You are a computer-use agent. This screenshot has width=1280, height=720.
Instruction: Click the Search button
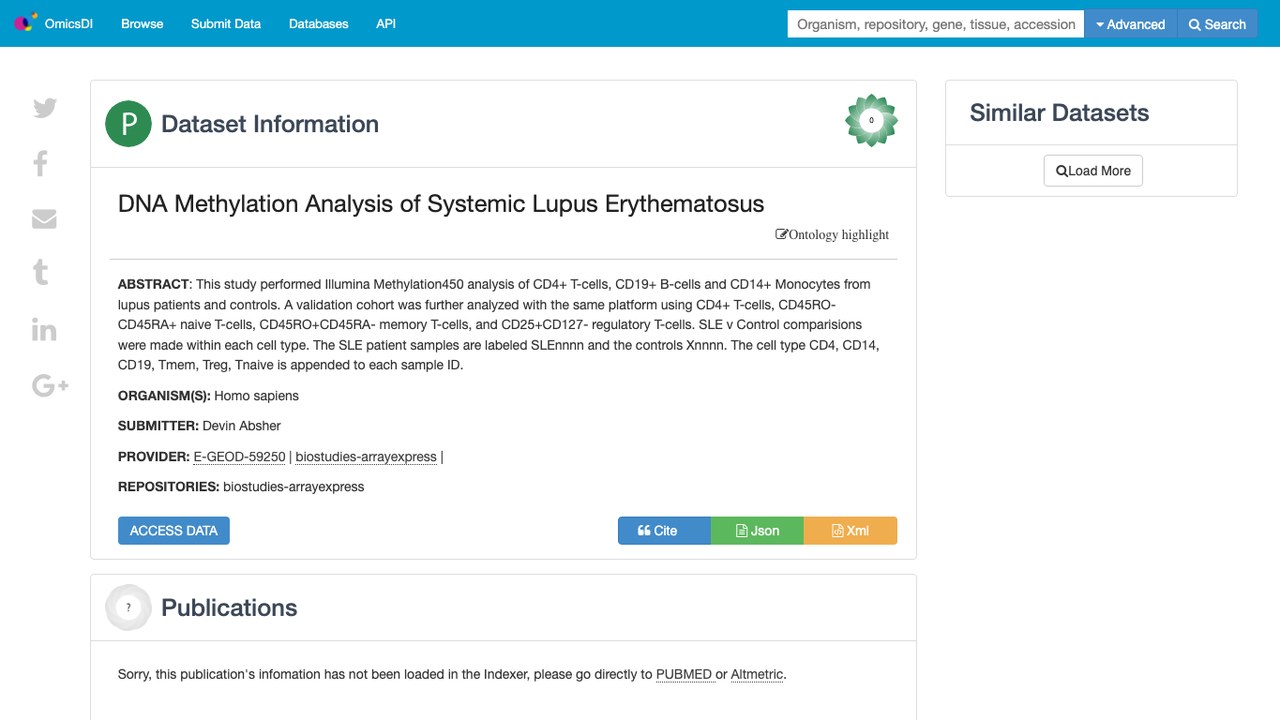click(x=1217, y=24)
